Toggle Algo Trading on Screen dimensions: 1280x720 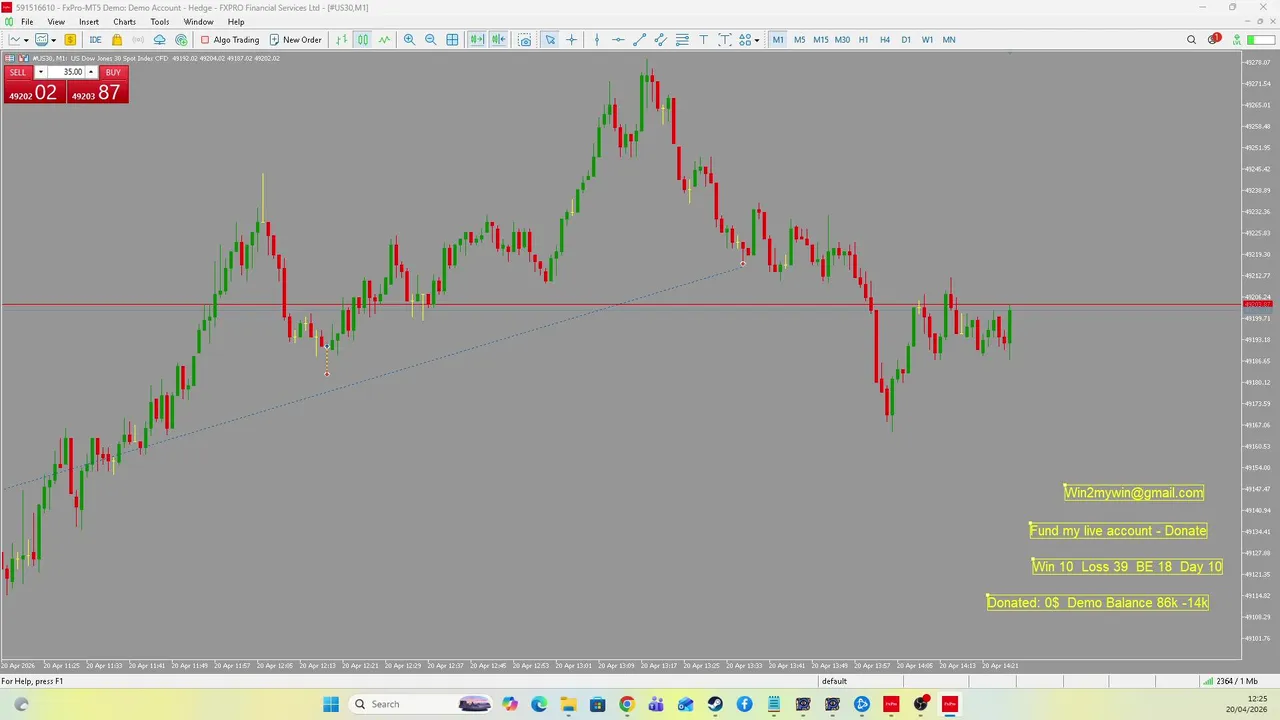coord(230,40)
